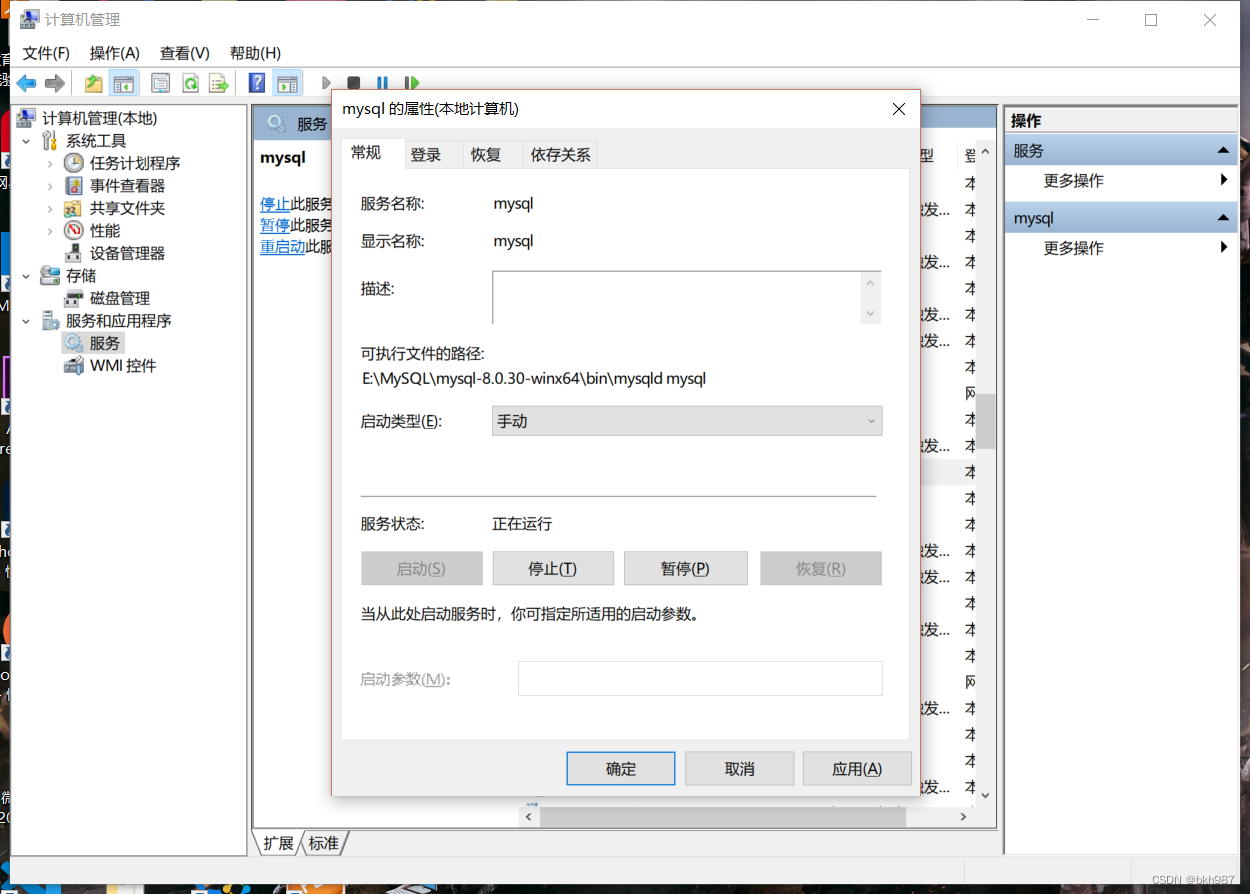Switch to the 依存关系 tab
The image size is (1250, 894).
[x=561, y=155]
